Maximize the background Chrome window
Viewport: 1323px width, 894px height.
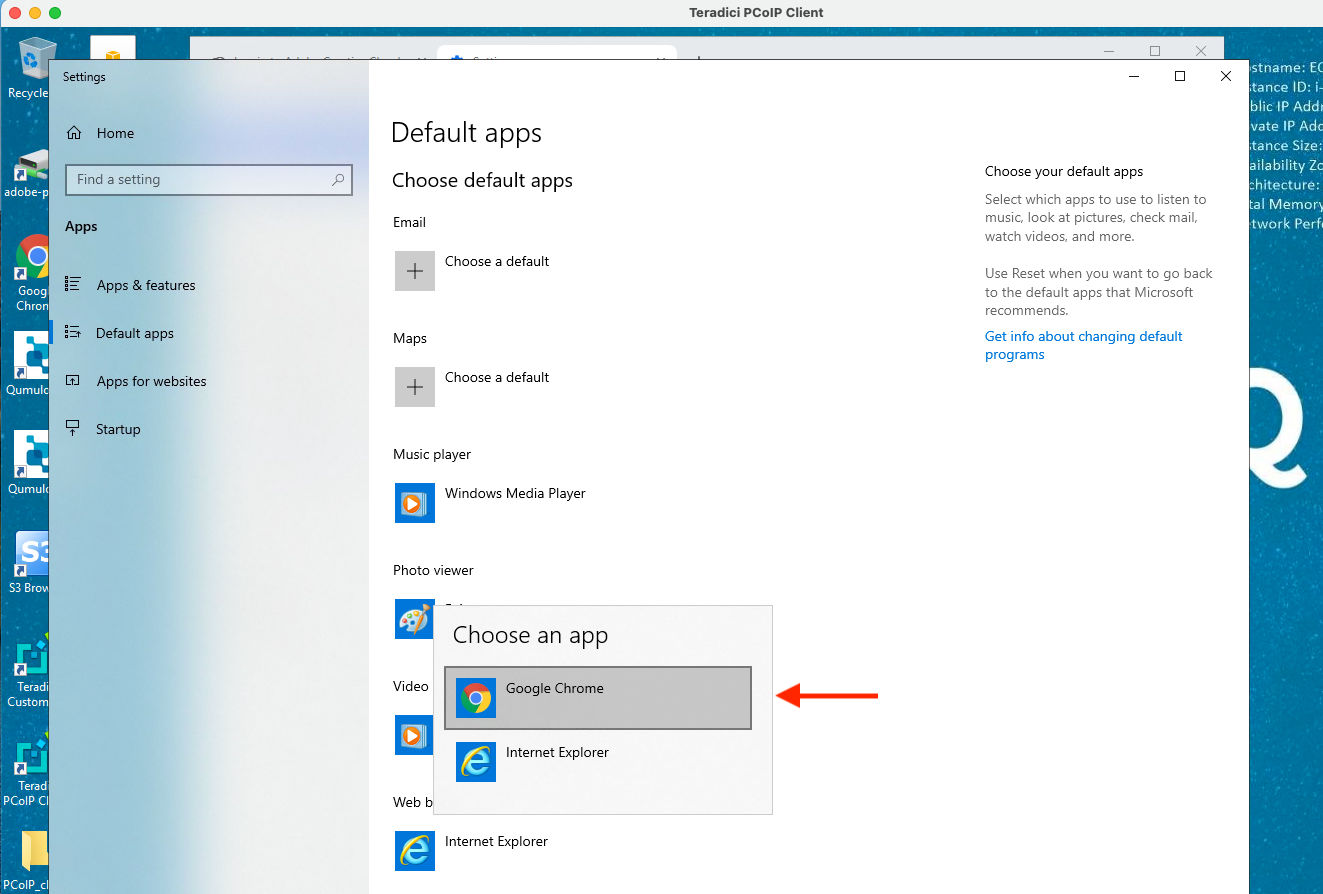click(1155, 50)
